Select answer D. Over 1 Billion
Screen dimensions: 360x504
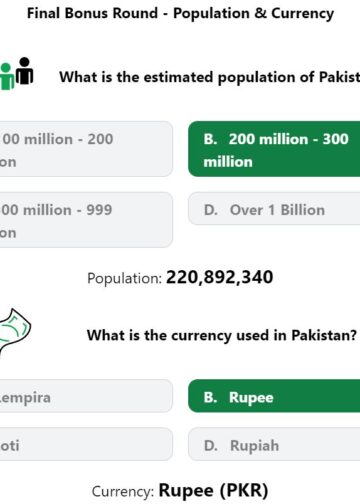[x=274, y=209]
